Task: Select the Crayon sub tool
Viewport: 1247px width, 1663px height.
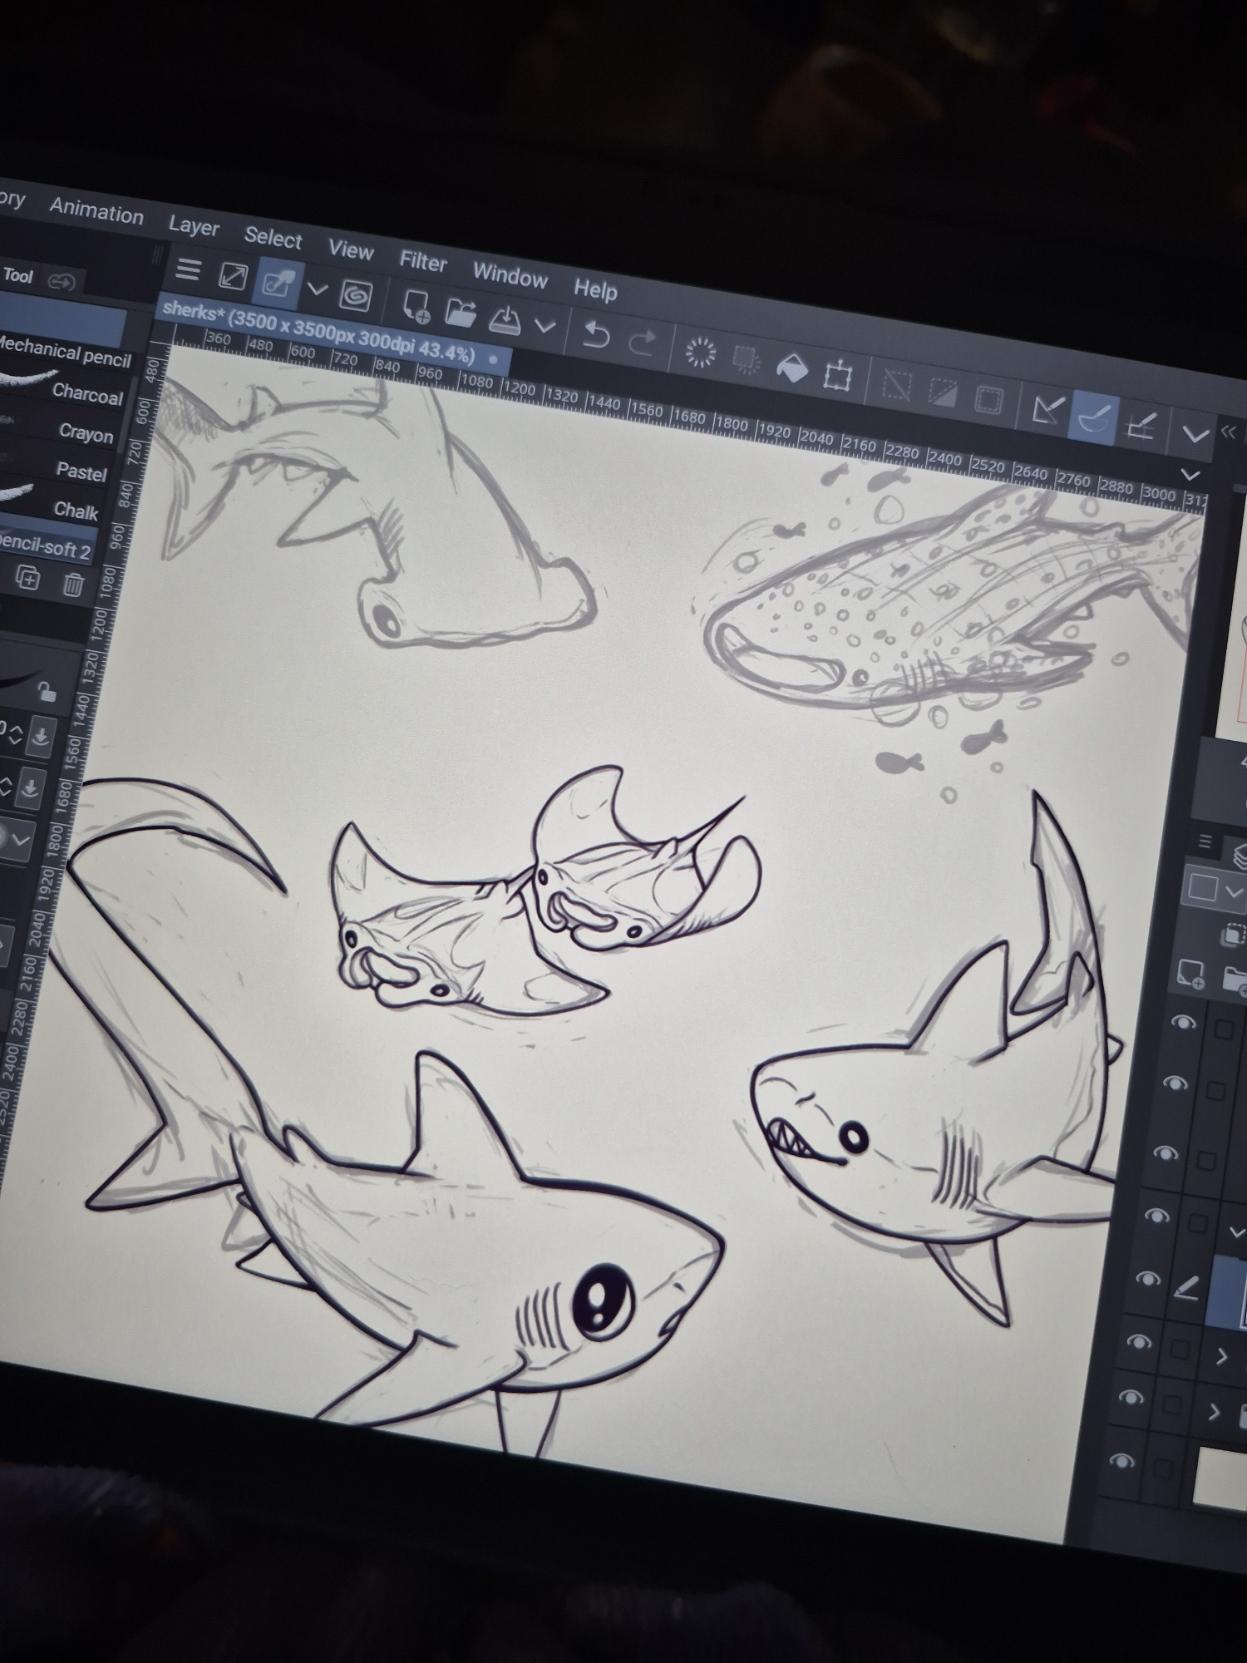Action: 86,433
